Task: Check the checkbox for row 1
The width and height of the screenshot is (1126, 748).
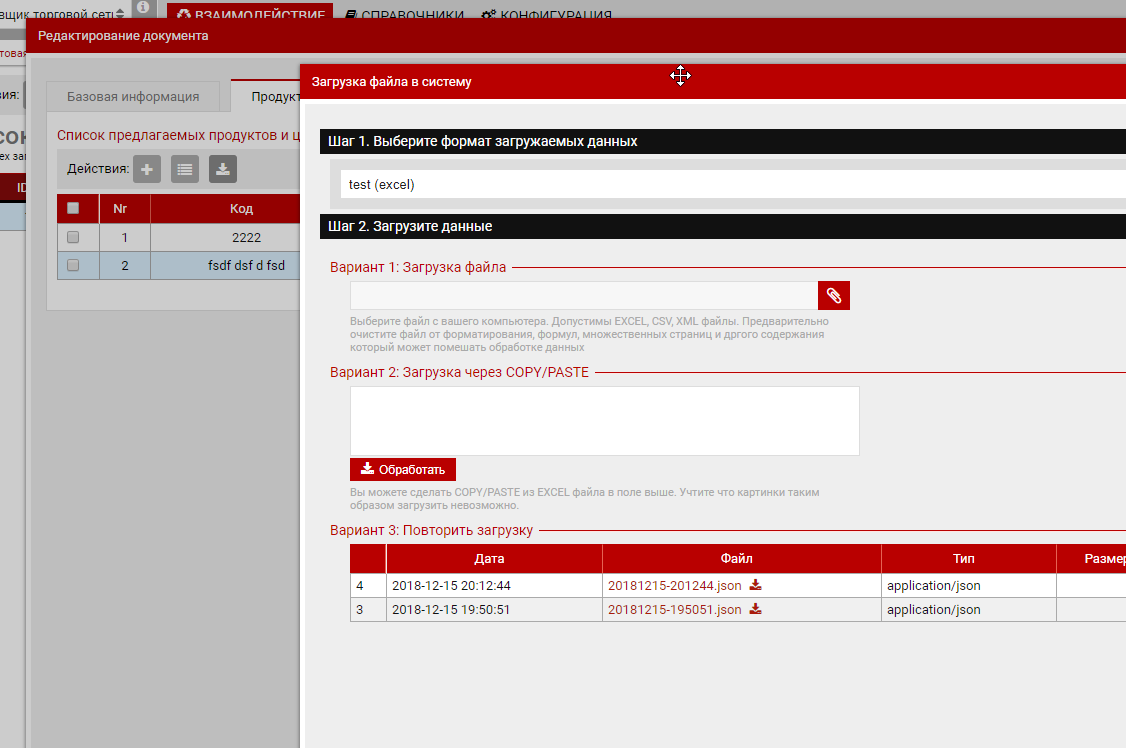Action: pyautogui.click(x=73, y=238)
